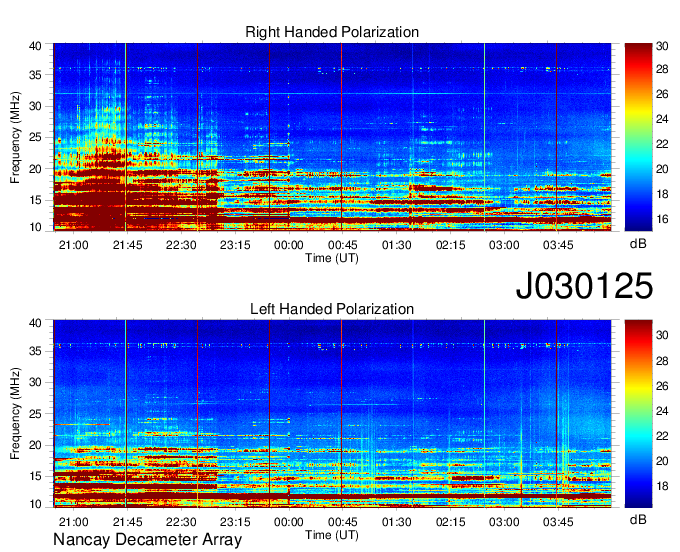This screenshot has height=552, width=680.
Task: Click the 26 dB tick on Left Handed color bar
Action: tap(662, 386)
